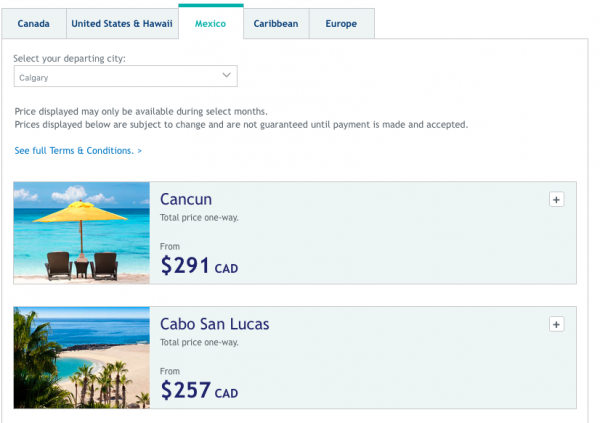Select the Cabo San Lucas title

[215, 324]
